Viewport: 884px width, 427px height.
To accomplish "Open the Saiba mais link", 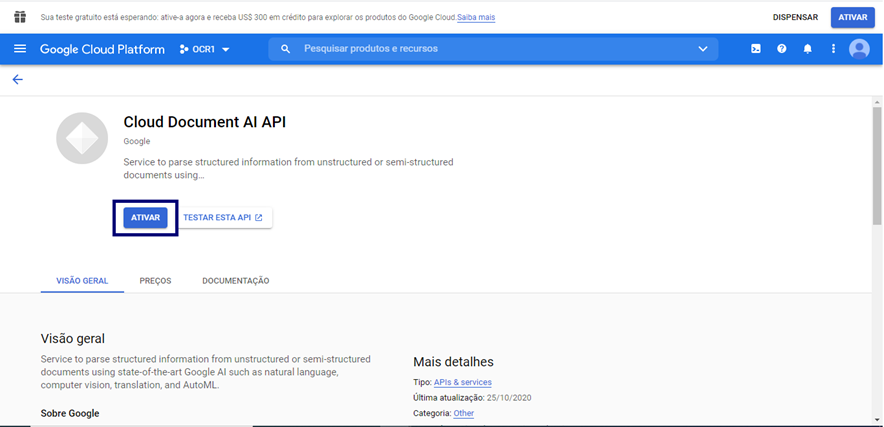I will (x=476, y=17).
